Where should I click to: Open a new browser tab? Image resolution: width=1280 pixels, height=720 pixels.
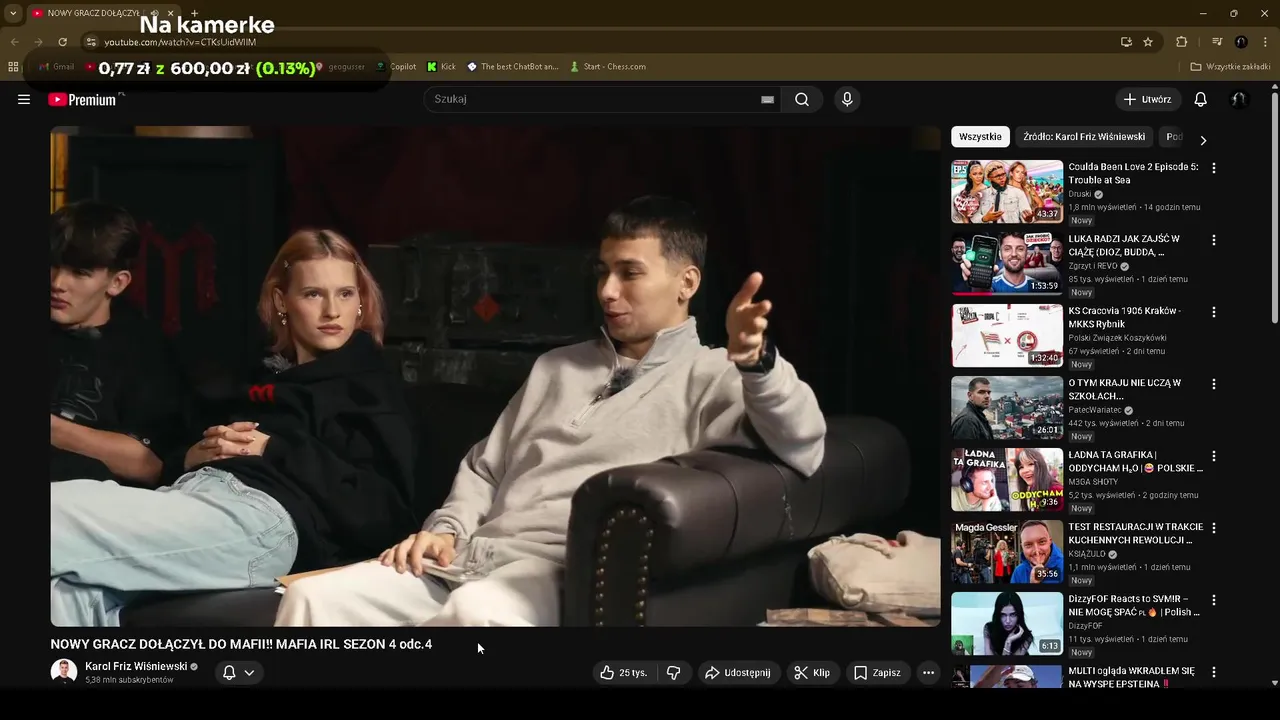coord(195,13)
